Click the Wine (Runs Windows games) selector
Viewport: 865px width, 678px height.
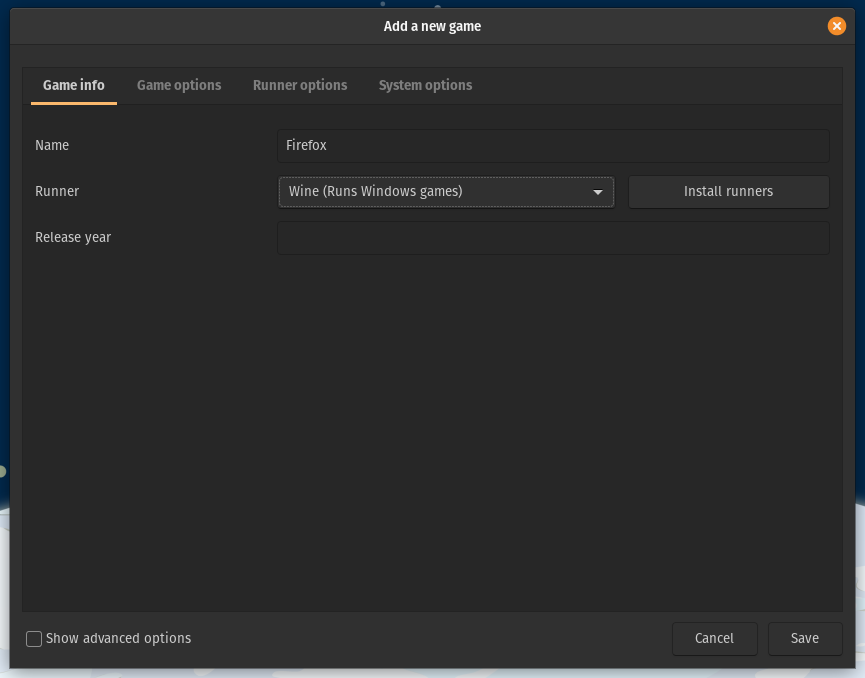pyautogui.click(x=446, y=191)
